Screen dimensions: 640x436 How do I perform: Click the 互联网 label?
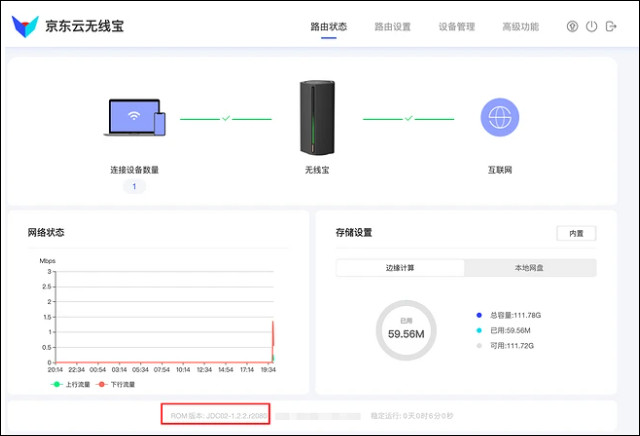[500, 170]
